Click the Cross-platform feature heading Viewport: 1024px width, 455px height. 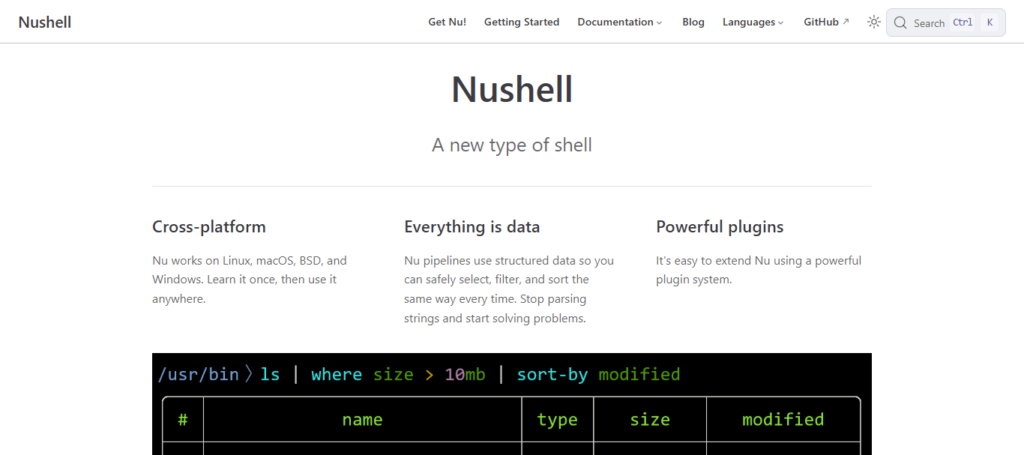click(209, 227)
